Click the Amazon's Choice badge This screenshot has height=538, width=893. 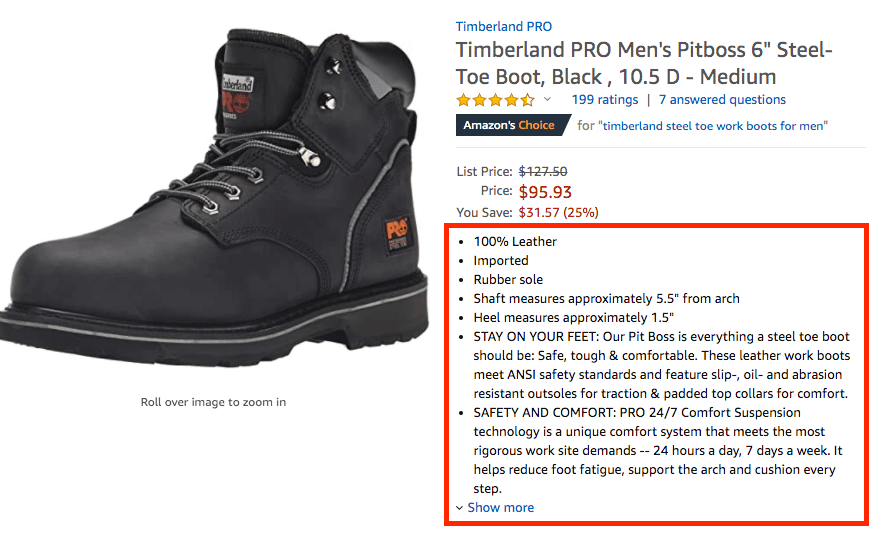(508, 126)
